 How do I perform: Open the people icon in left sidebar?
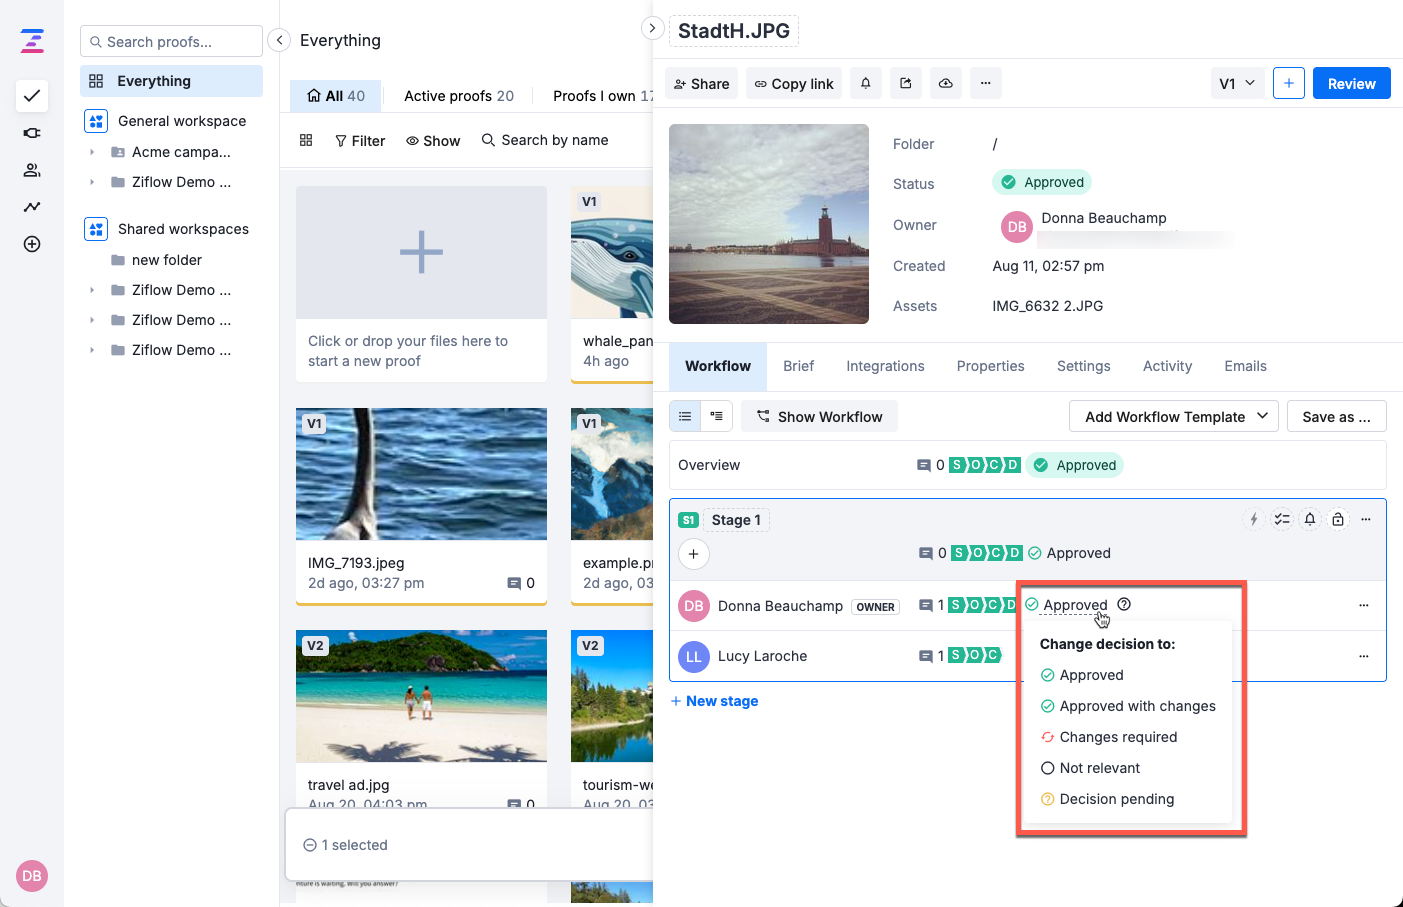[32, 170]
